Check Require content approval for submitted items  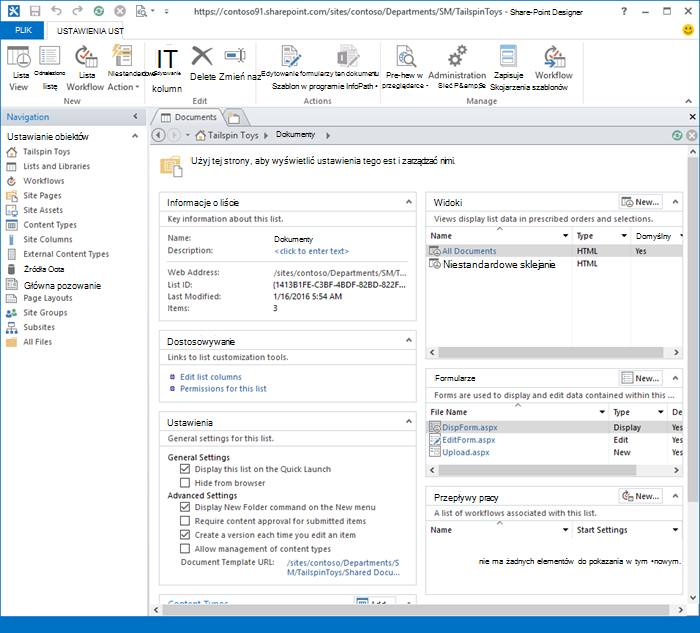coord(185,521)
